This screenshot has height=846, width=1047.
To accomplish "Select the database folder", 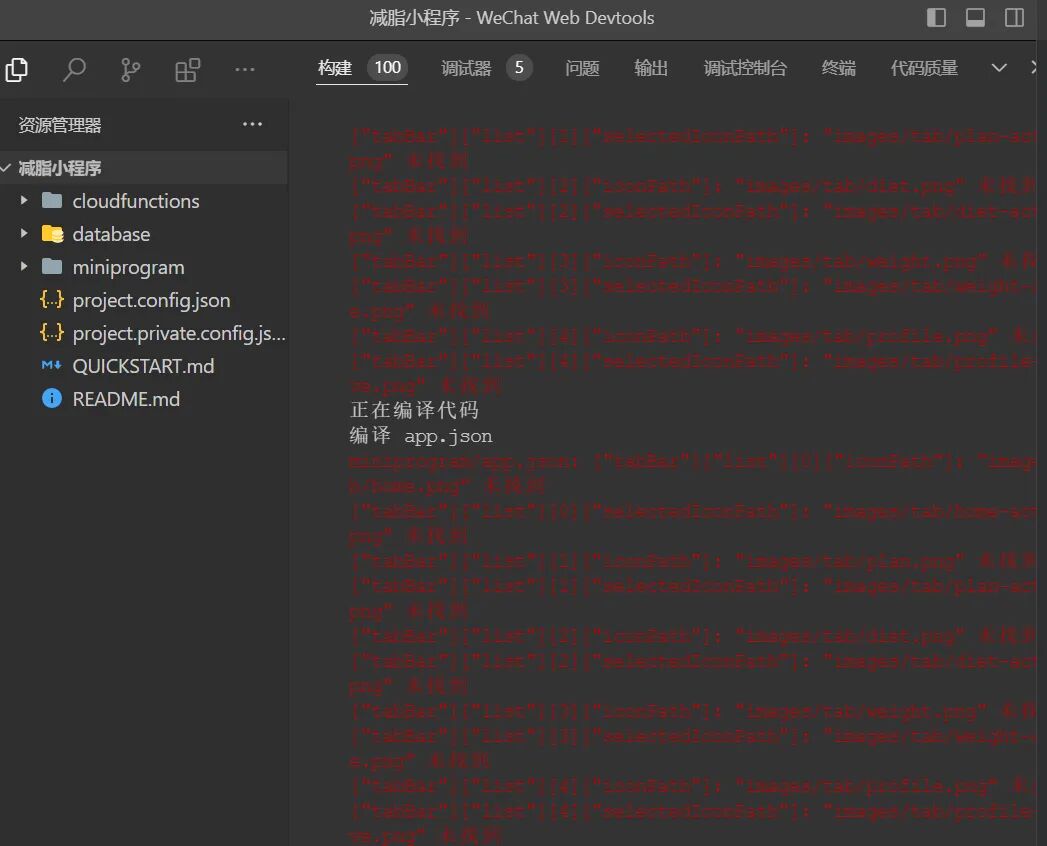I will tap(111, 234).
